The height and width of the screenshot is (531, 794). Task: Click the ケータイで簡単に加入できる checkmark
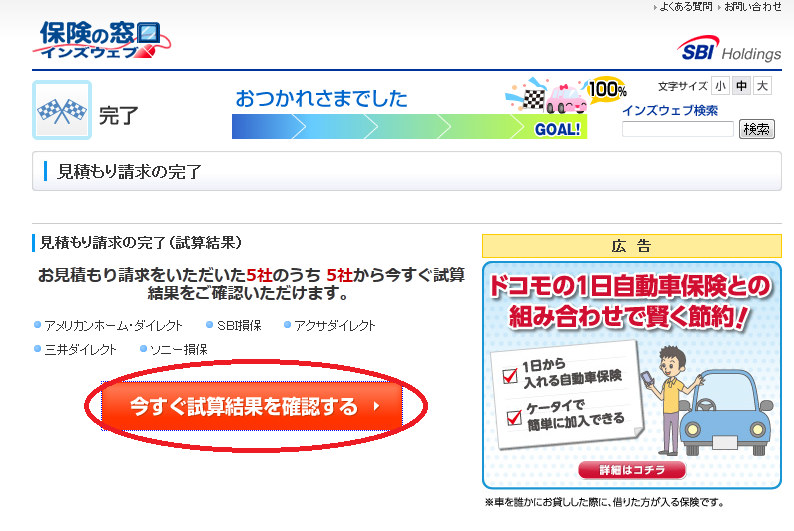click(x=514, y=417)
